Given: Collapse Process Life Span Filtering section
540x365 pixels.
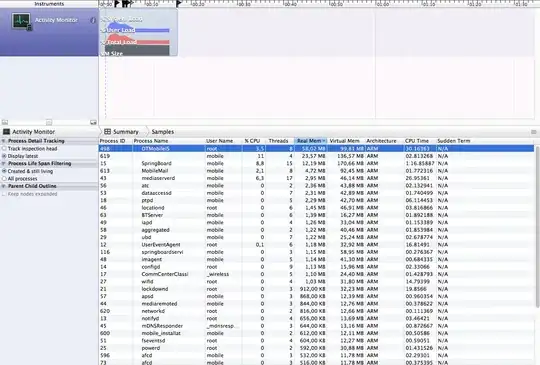Looking at the screenshot, I should click(3, 164).
